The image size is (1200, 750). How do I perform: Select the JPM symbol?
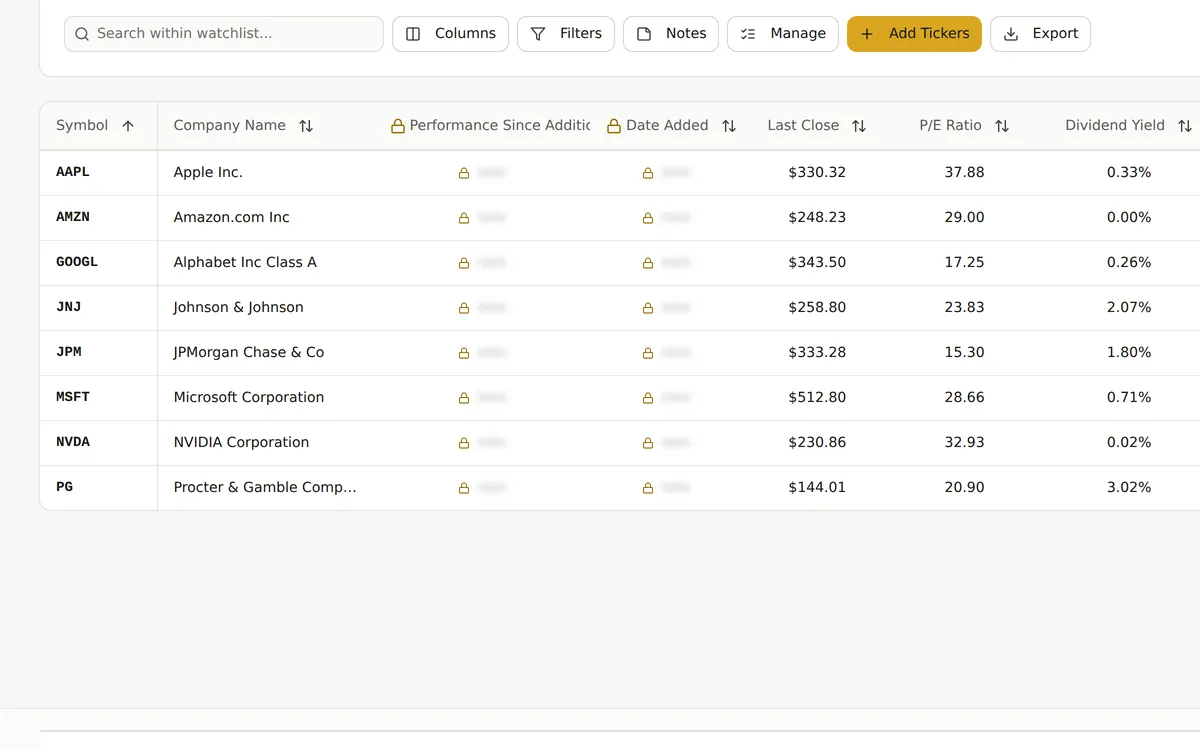[x=68, y=352]
